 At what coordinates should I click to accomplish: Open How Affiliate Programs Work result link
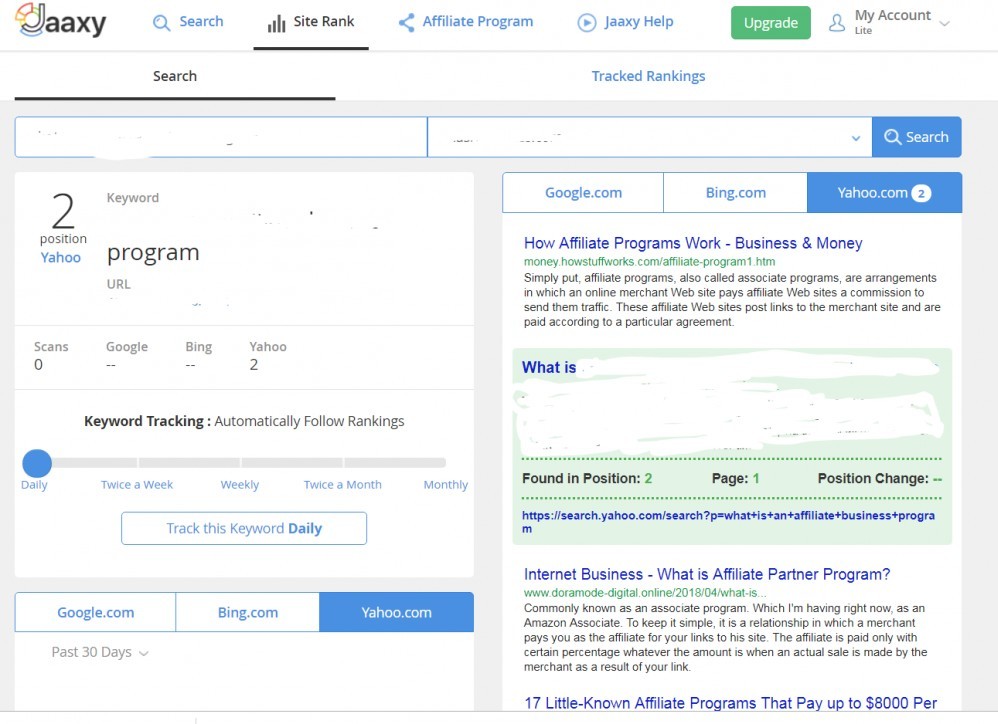(692, 243)
